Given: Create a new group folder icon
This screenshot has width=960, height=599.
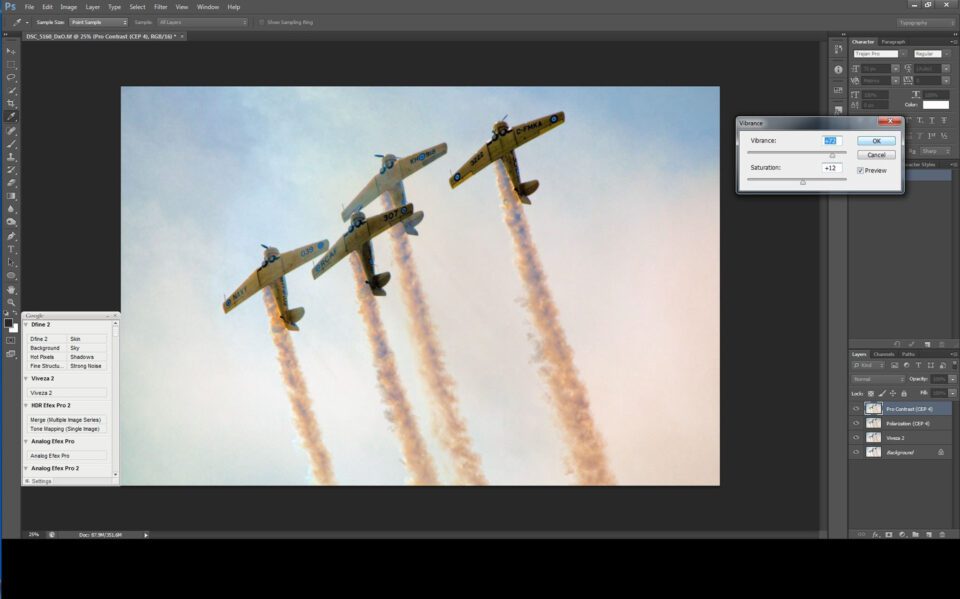Looking at the screenshot, I should [915, 535].
